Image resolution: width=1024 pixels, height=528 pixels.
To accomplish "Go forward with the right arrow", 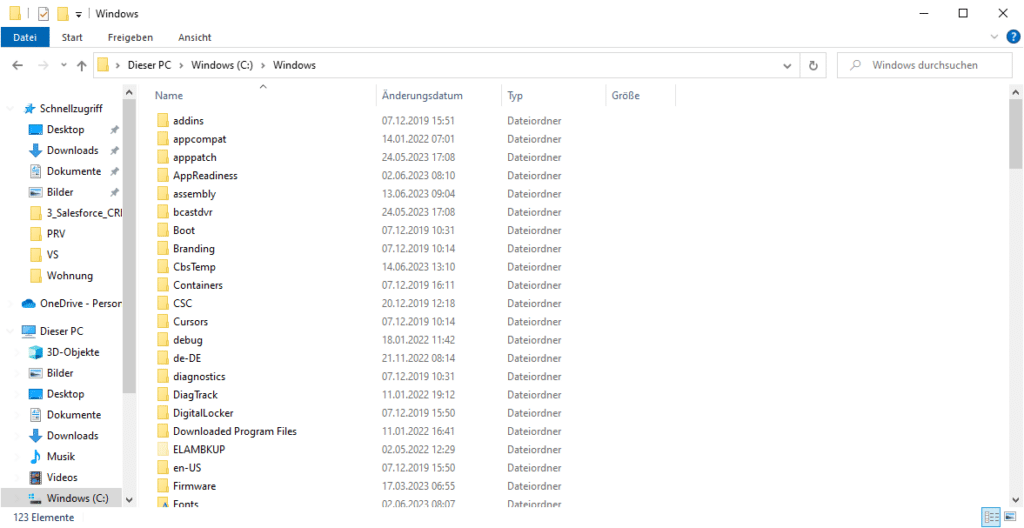I will click(x=42, y=65).
